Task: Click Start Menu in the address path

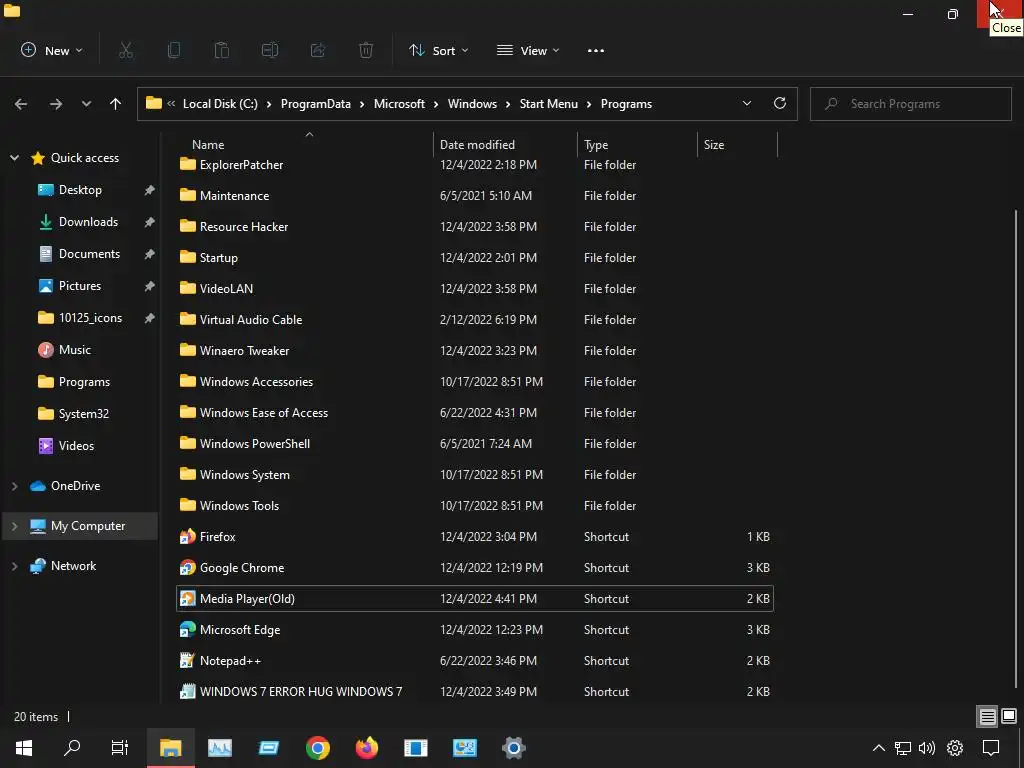Action: (549, 104)
